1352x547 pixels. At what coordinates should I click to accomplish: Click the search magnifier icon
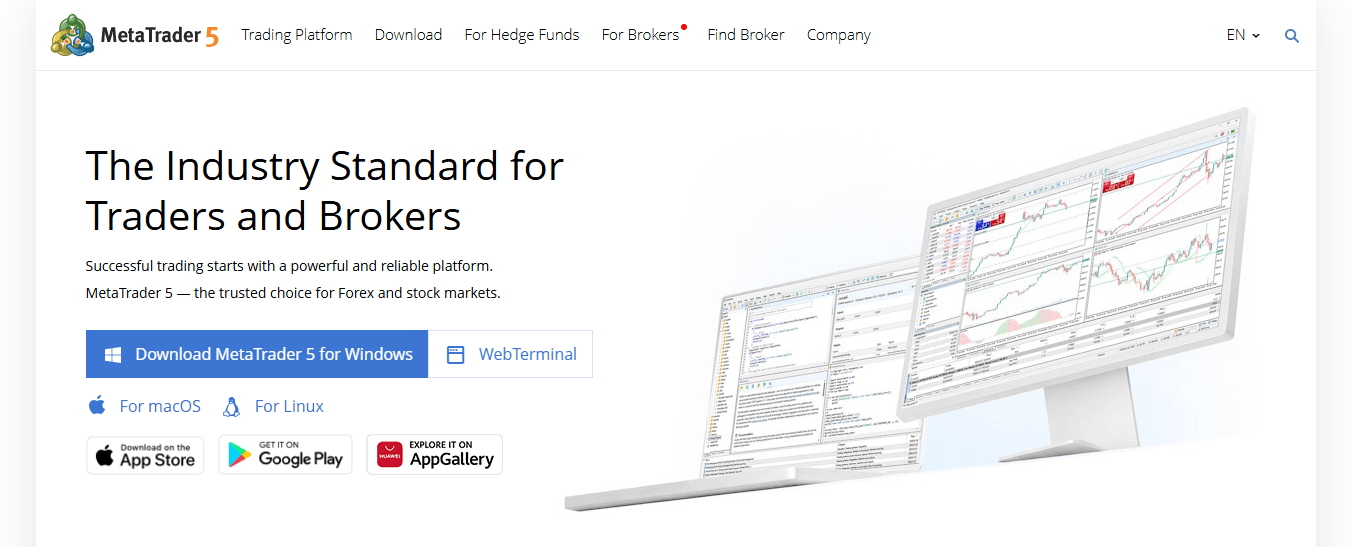pos(1292,36)
